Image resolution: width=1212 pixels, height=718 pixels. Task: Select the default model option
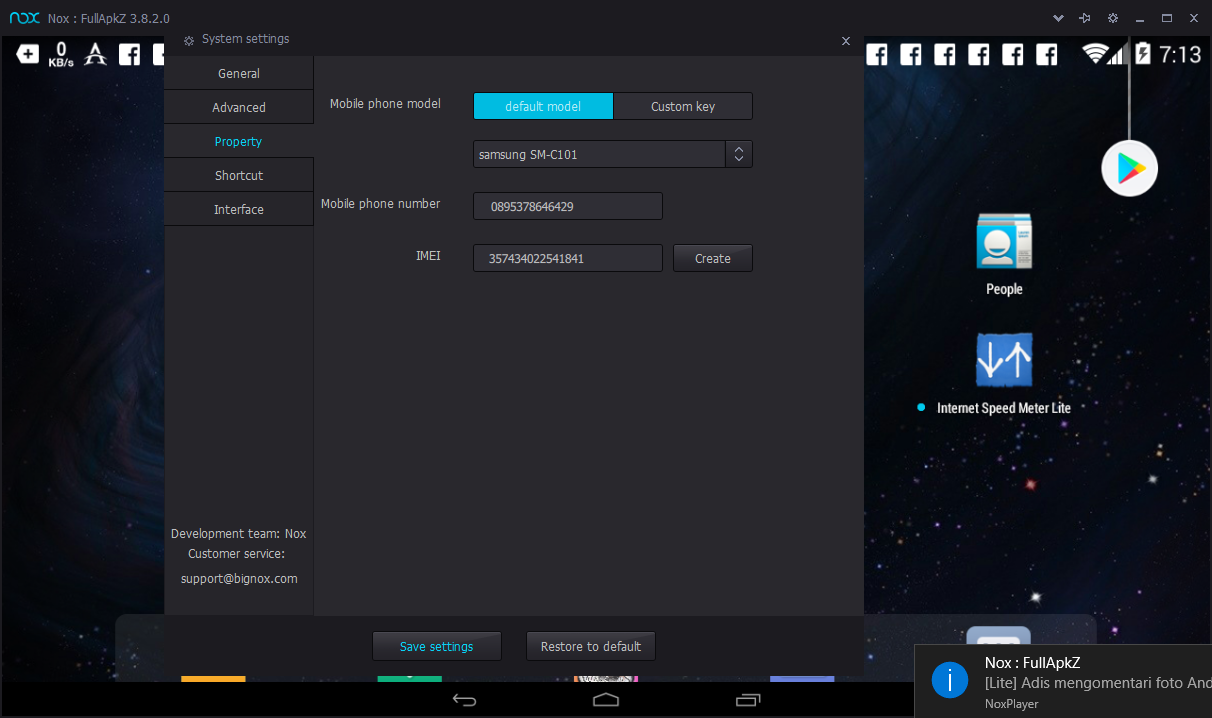(543, 106)
